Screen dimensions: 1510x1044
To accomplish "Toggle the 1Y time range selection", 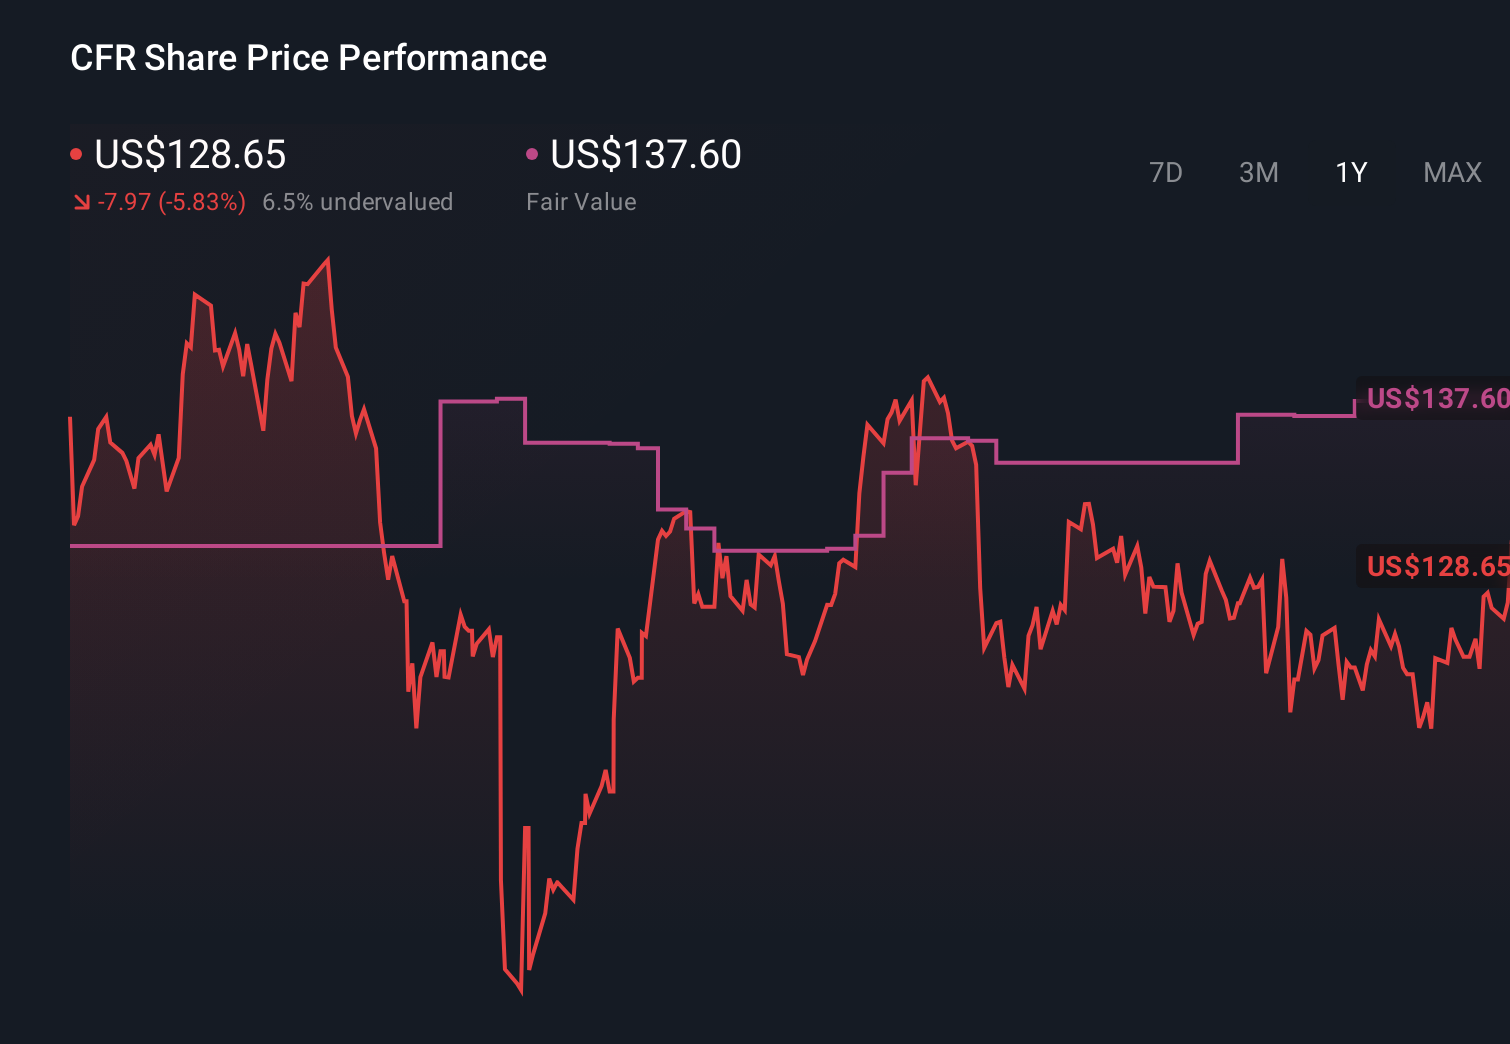I will pyautogui.click(x=1349, y=172).
